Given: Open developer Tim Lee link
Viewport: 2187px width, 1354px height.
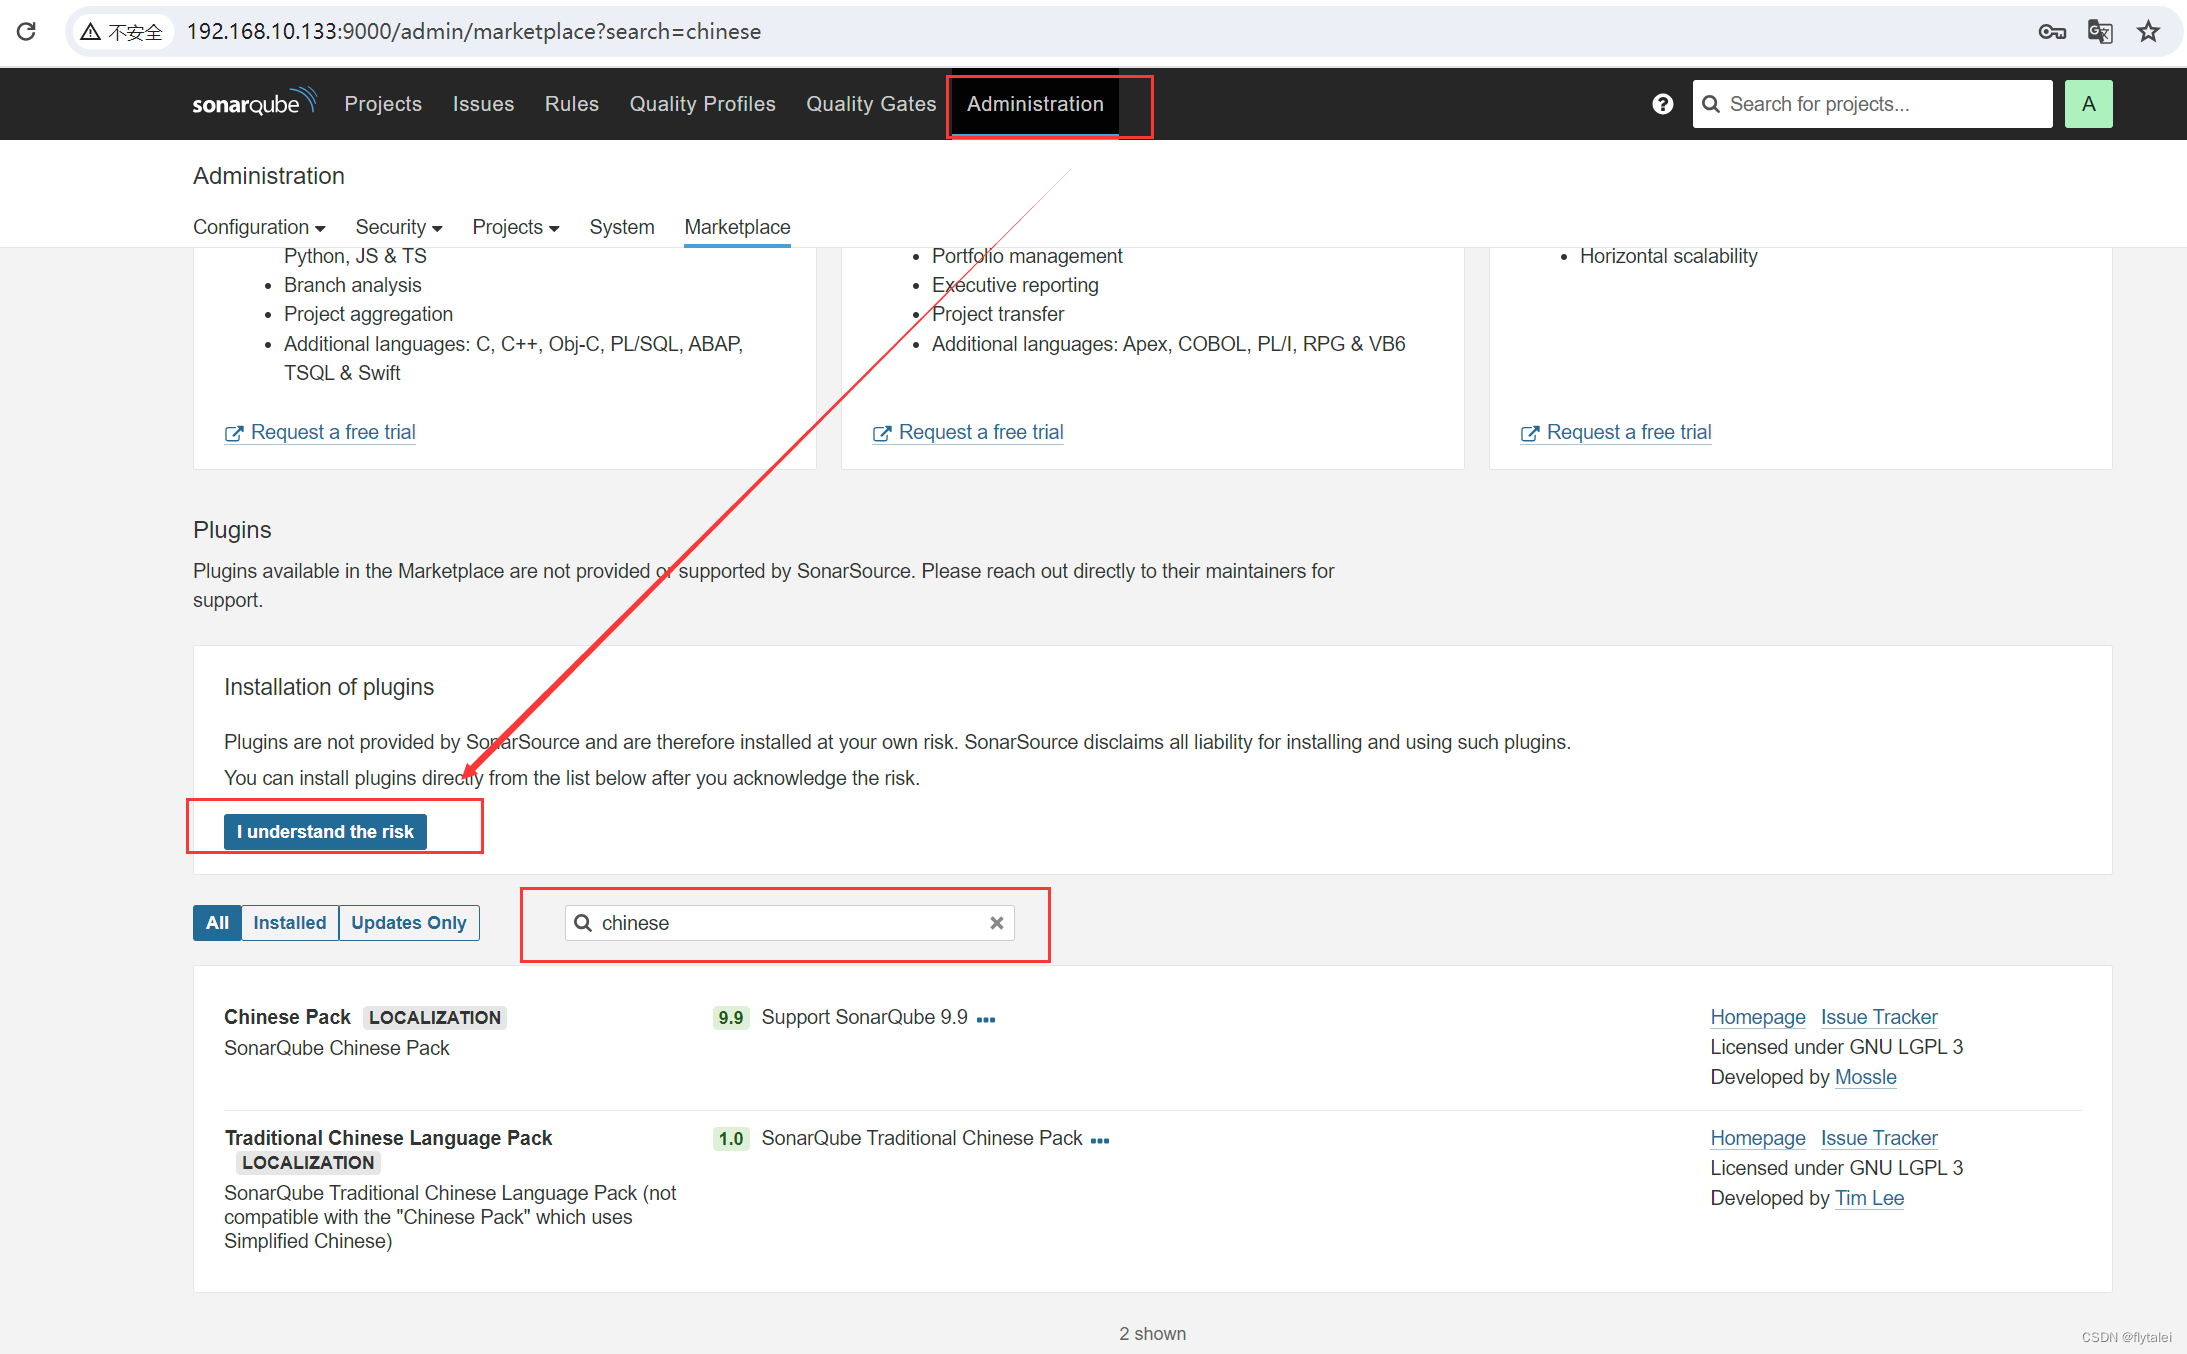Looking at the screenshot, I should coord(1869,1198).
